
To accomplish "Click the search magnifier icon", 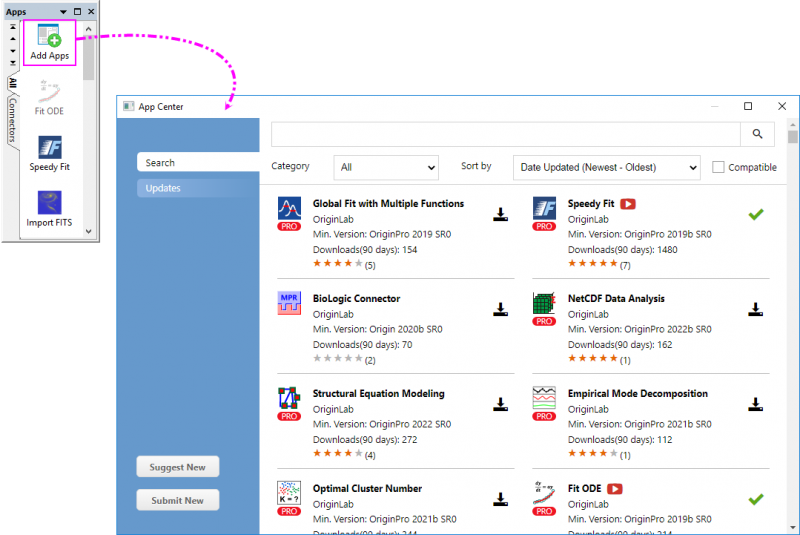I will point(757,134).
